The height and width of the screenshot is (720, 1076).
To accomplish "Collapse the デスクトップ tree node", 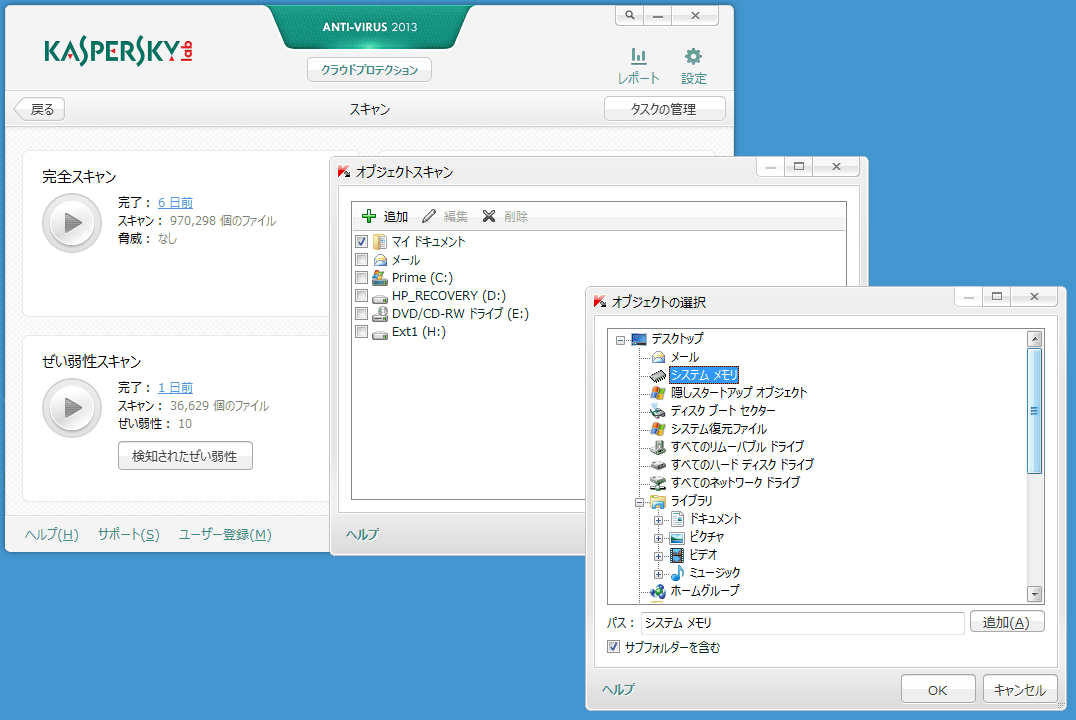I will [x=620, y=340].
